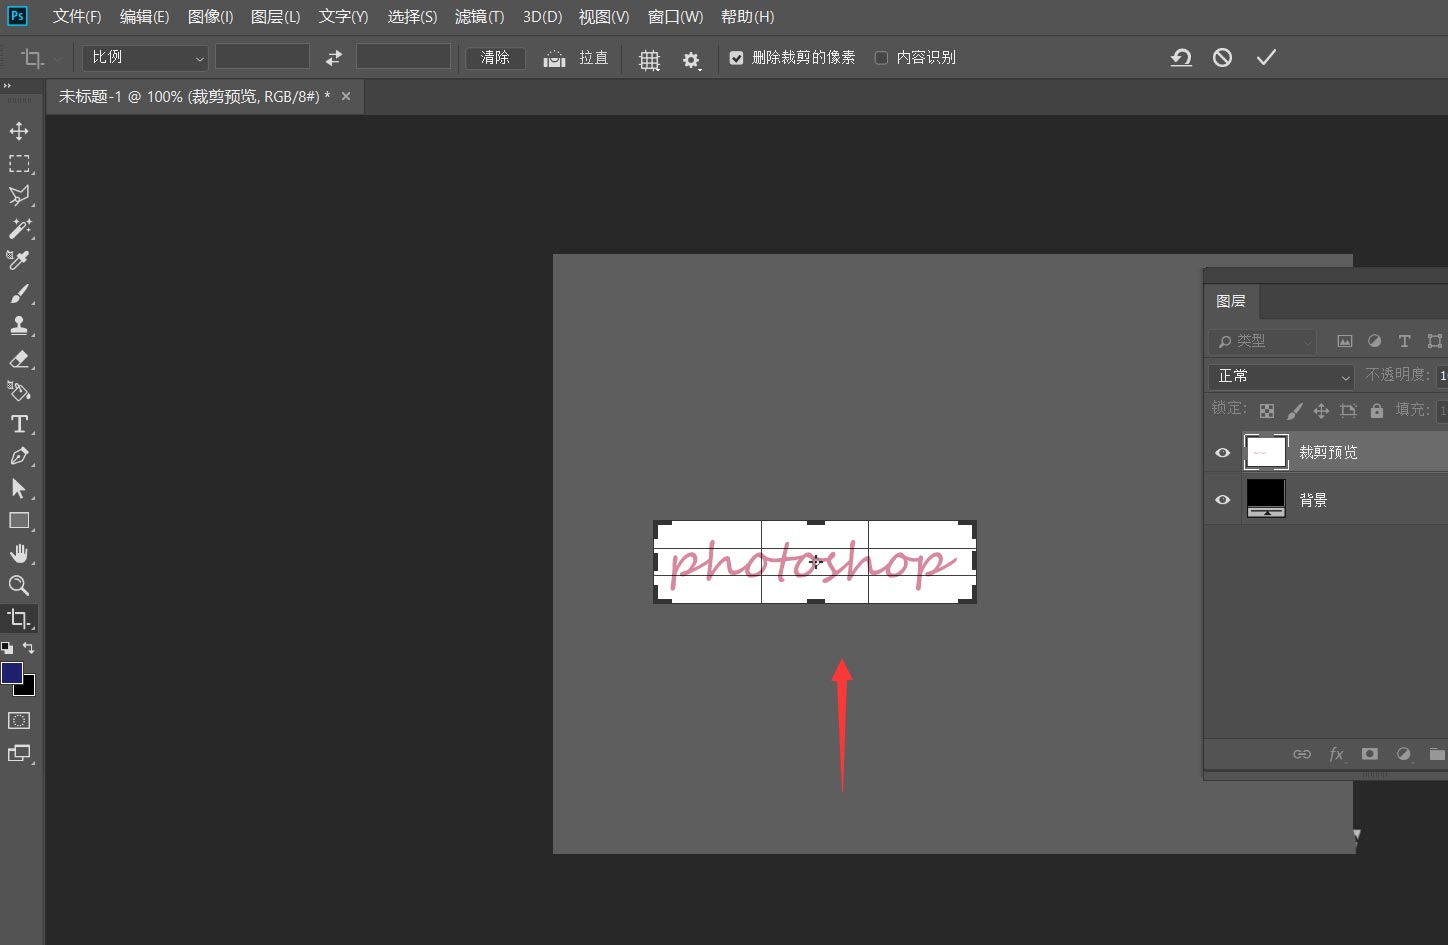The width and height of the screenshot is (1448, 945).
Task: Change the screen mode
Action: [x=19, y=753]
